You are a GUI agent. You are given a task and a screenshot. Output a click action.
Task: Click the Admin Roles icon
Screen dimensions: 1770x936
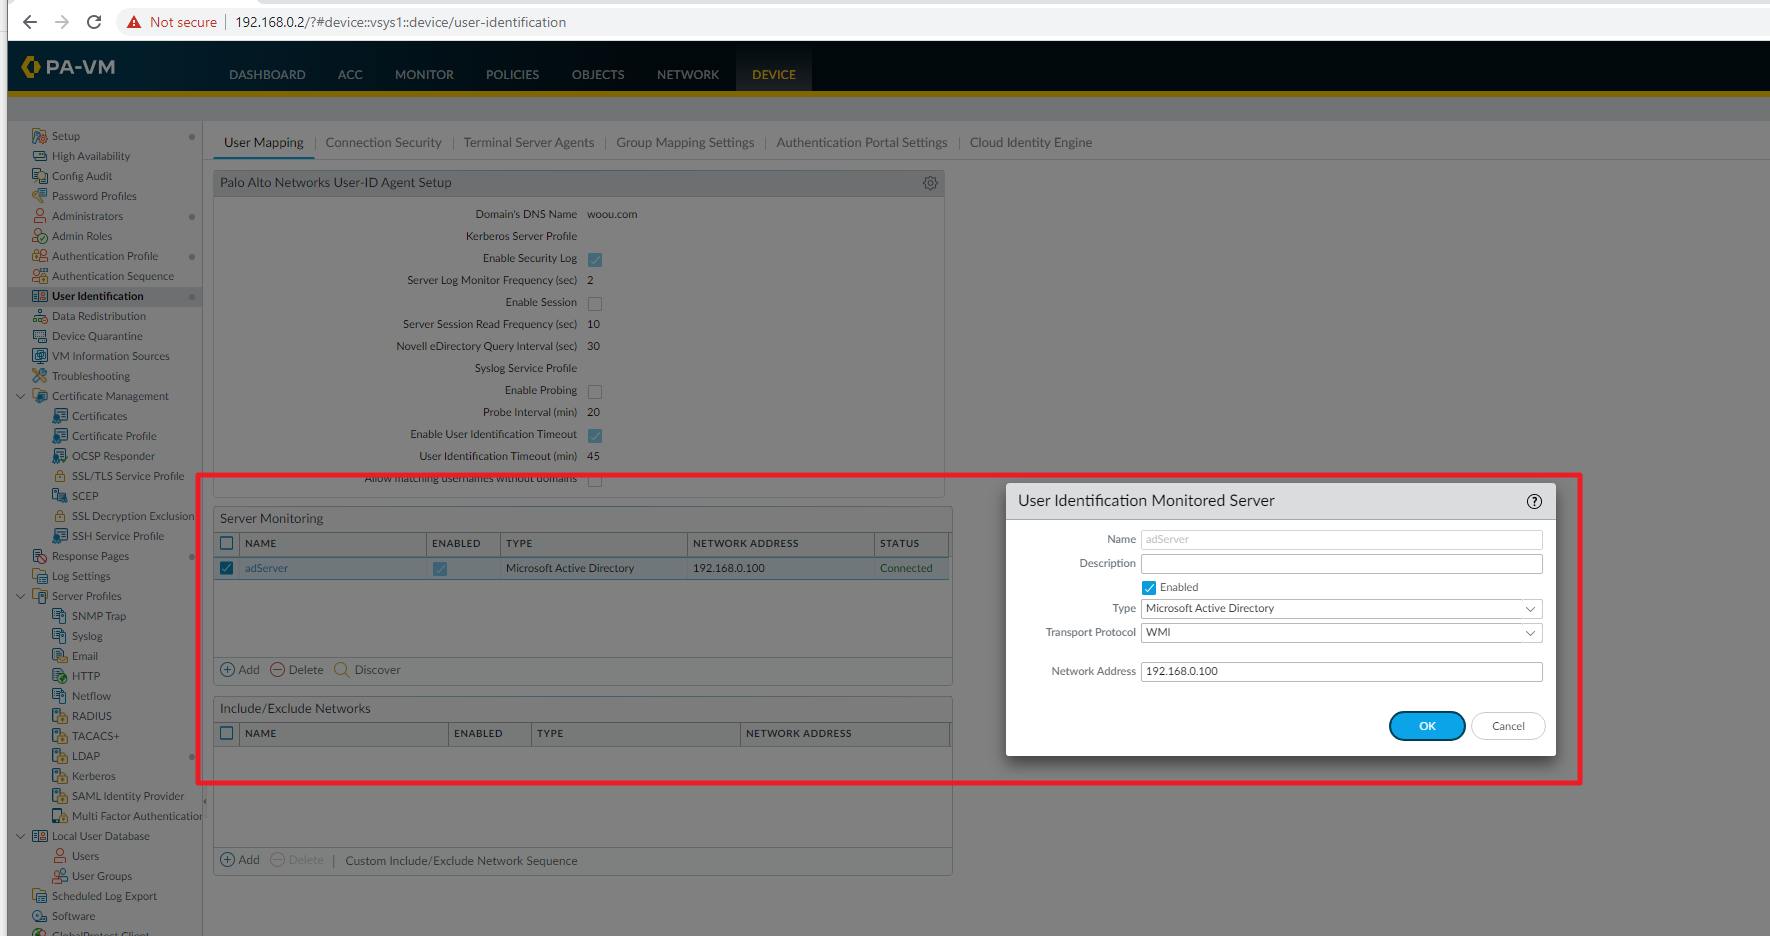click(40, 236)
